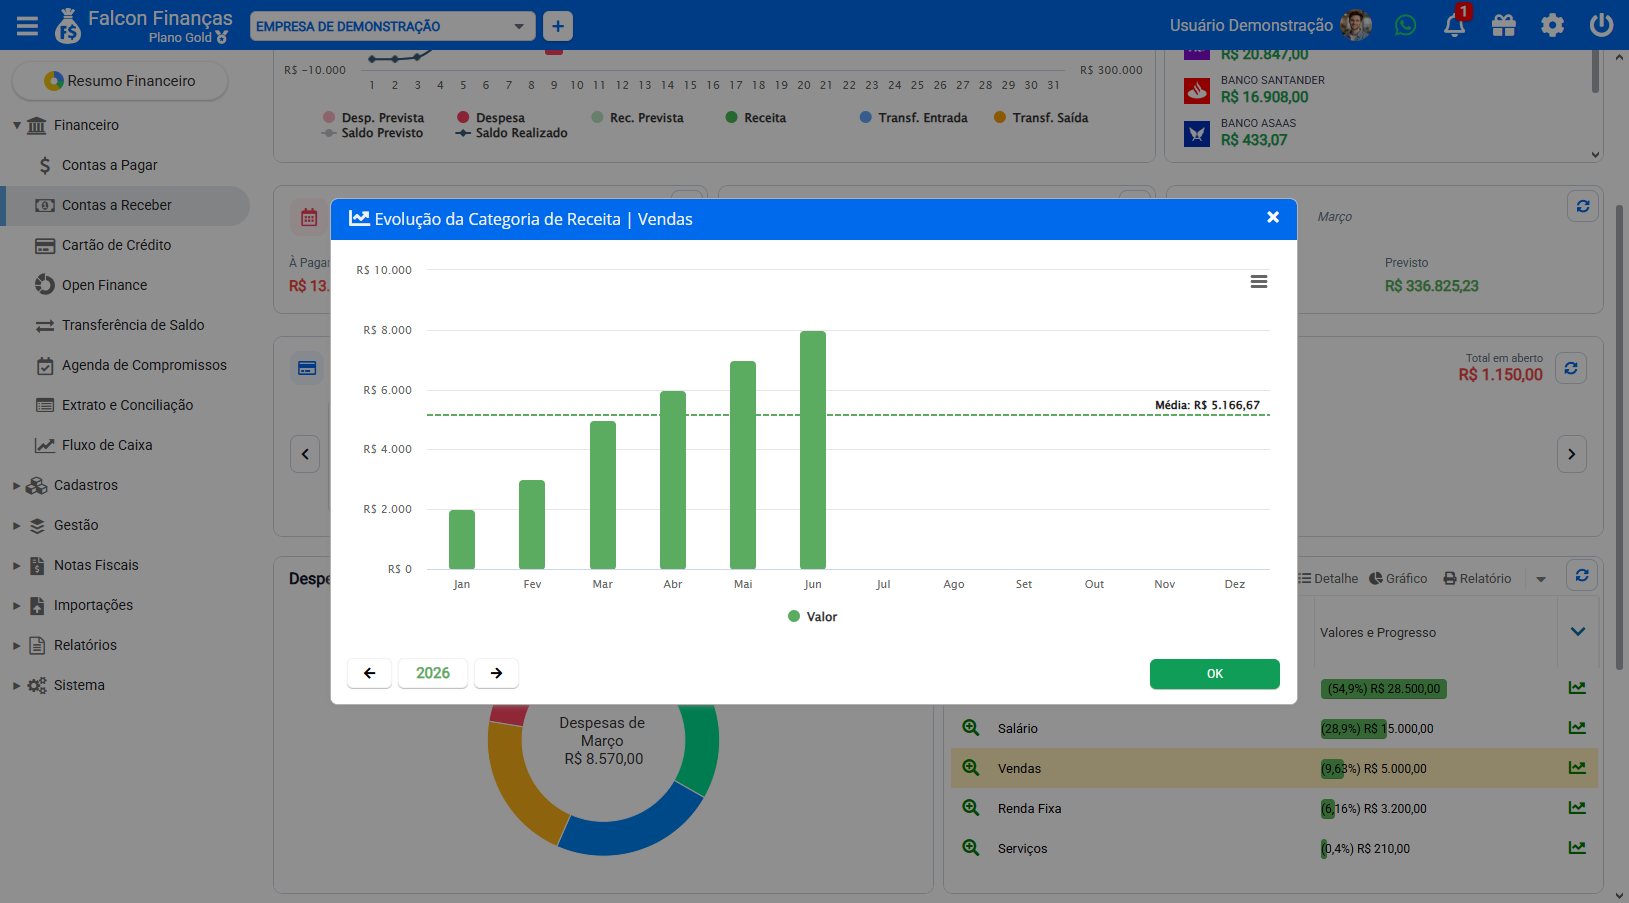The image size is (1629, 903).
Task: Go to next year arrow
Action: [496, 673]
